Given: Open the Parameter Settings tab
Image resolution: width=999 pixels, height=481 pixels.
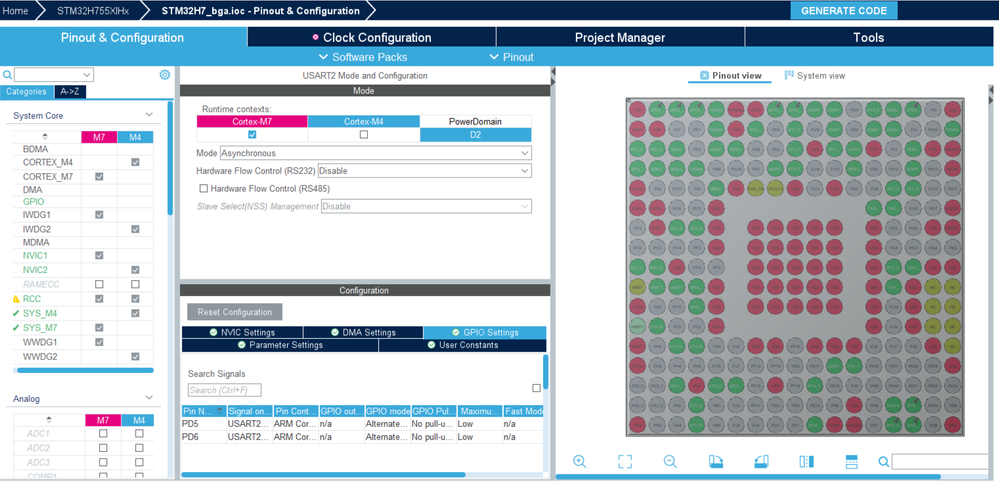Looking at the screenshot, I should 280,345.
